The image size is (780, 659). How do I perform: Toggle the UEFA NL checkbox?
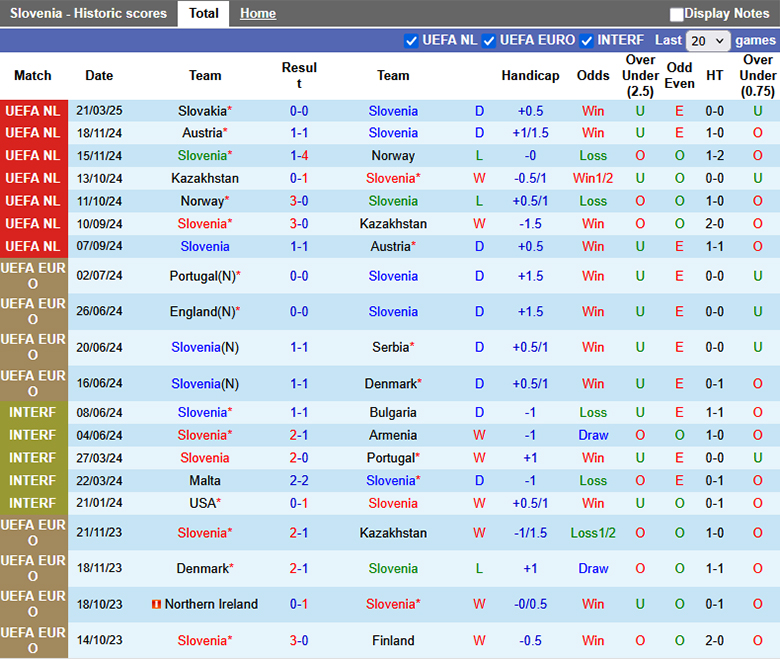pos(411,41)
